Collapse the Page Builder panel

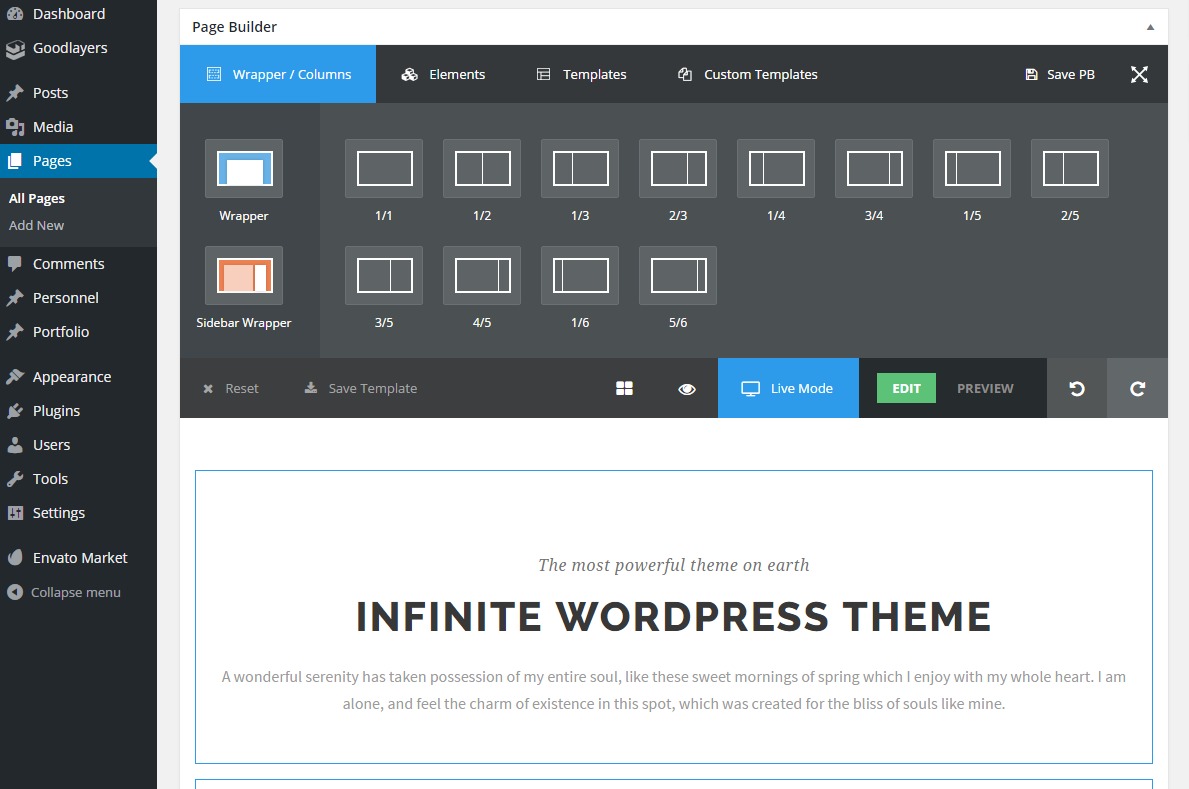pyautogui.click(x=1150, y=27)
